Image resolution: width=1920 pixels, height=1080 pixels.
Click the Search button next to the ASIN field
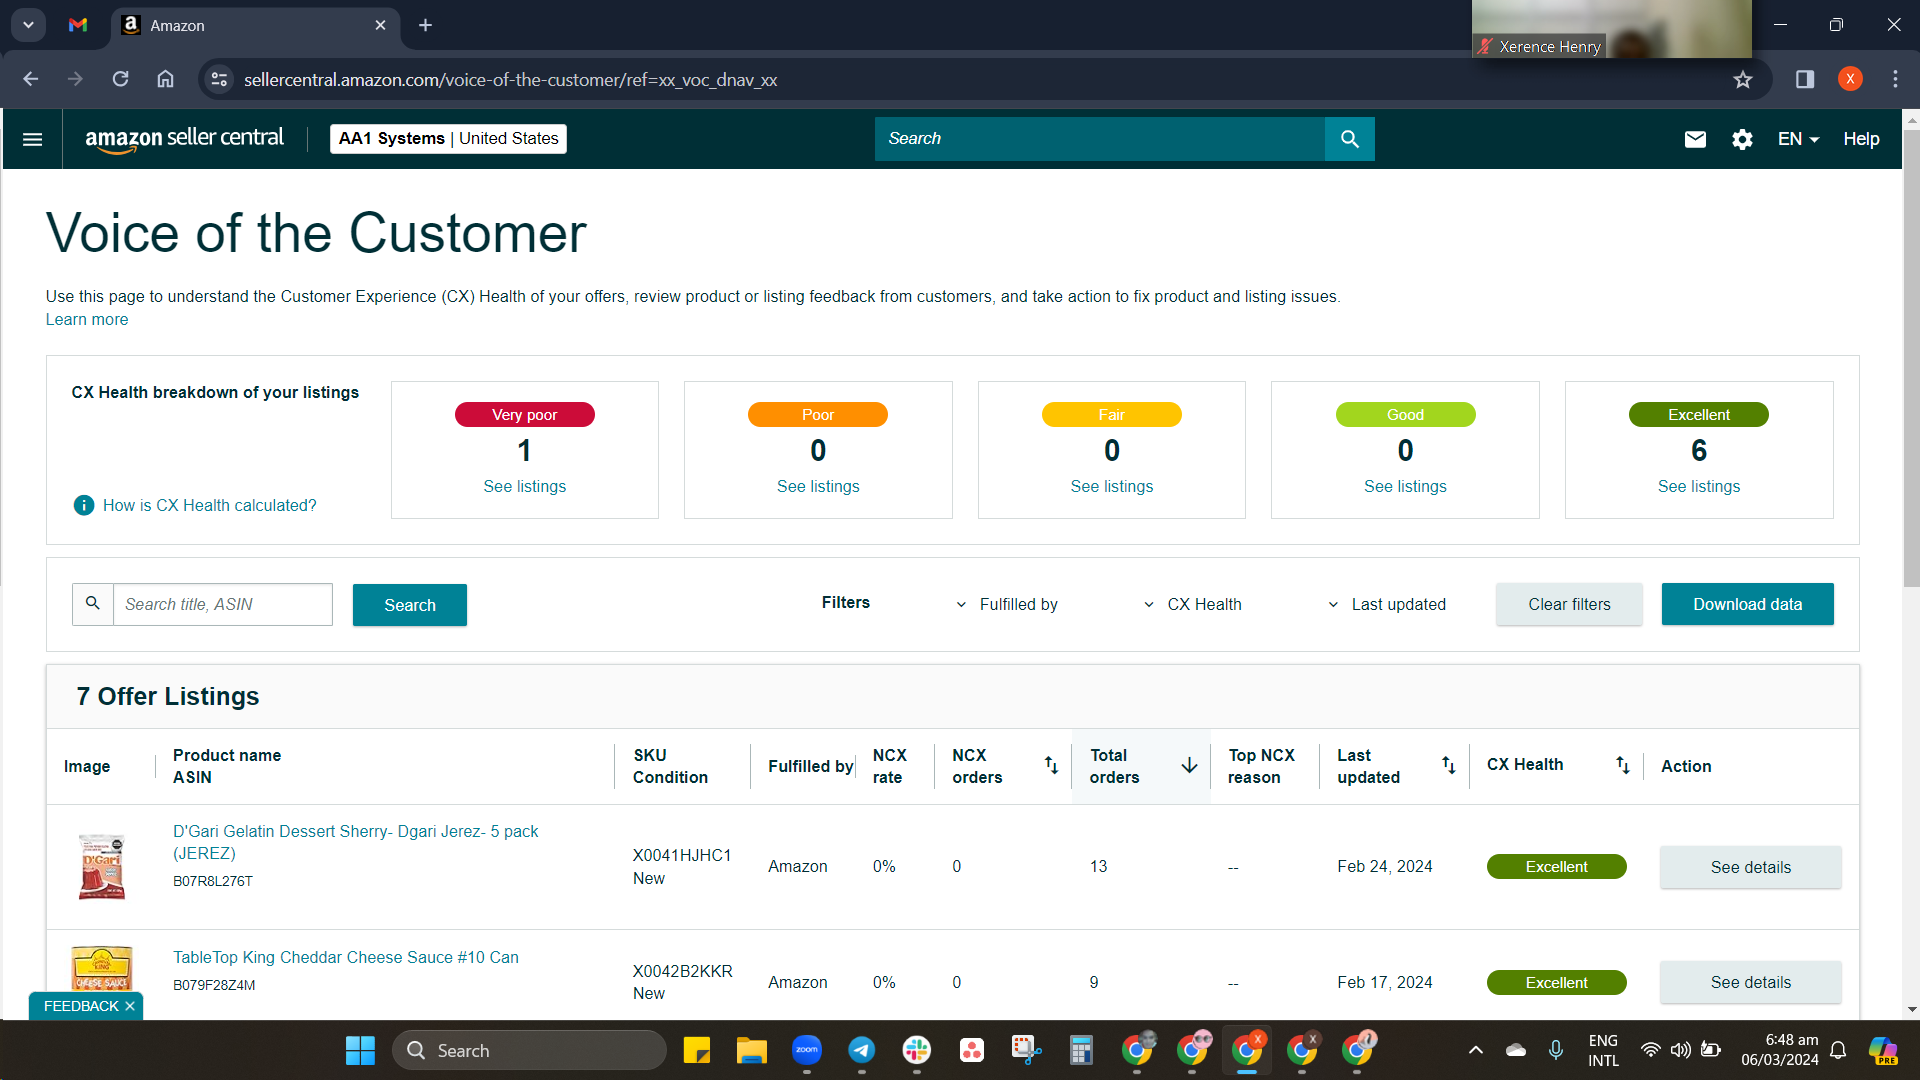pos(410,605)
